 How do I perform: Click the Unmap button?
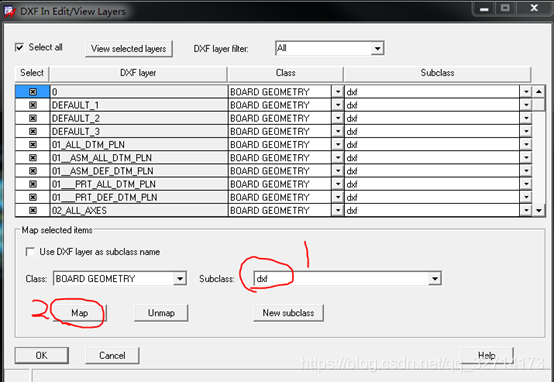(x=161, y=313)
